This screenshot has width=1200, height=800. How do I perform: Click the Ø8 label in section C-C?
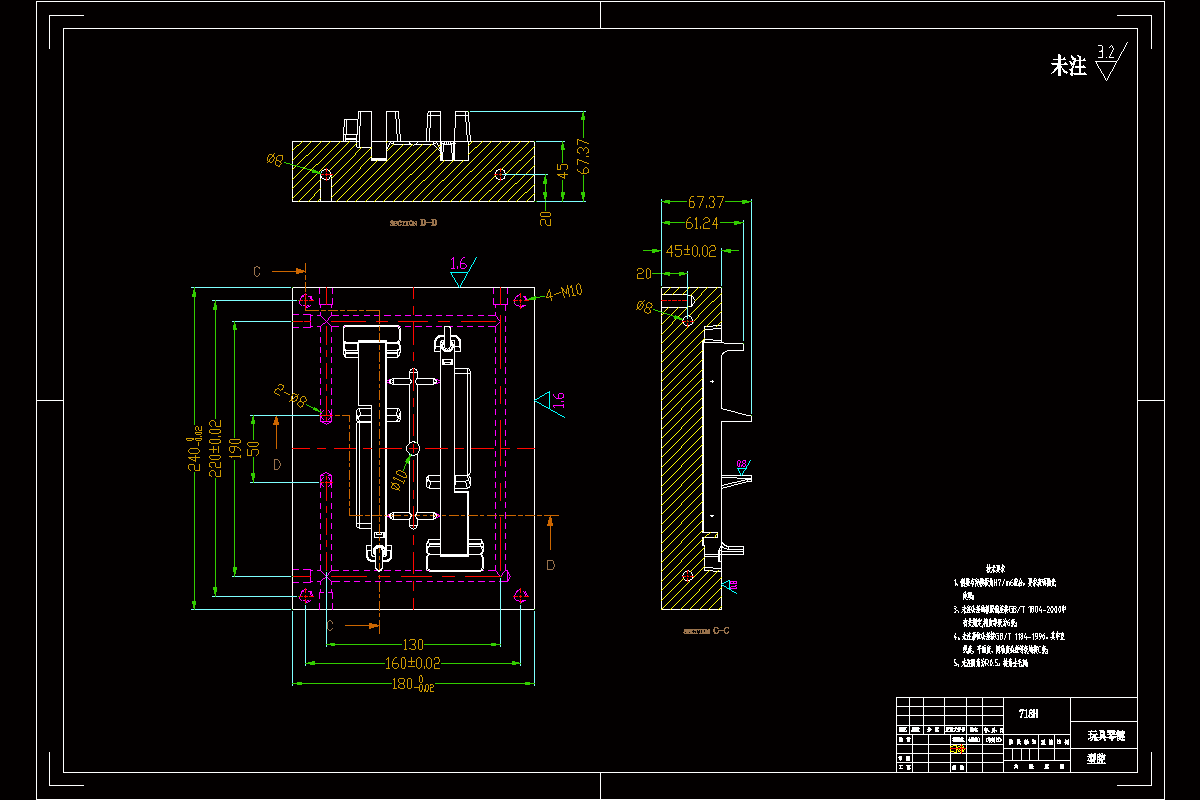(x=645, y=308)
